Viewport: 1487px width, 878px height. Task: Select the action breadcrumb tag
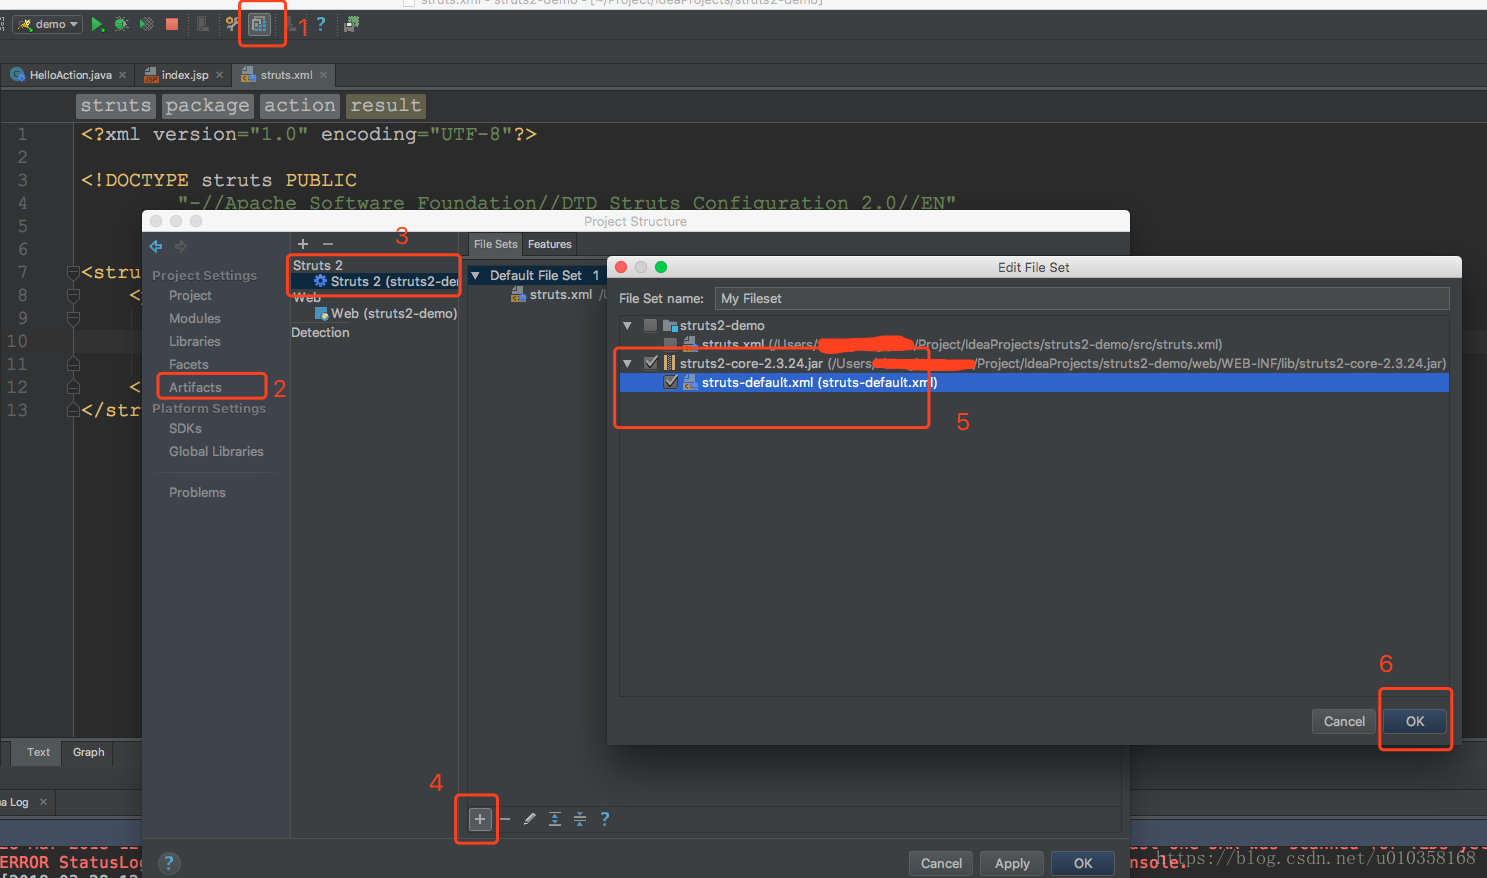click(300, 106)
